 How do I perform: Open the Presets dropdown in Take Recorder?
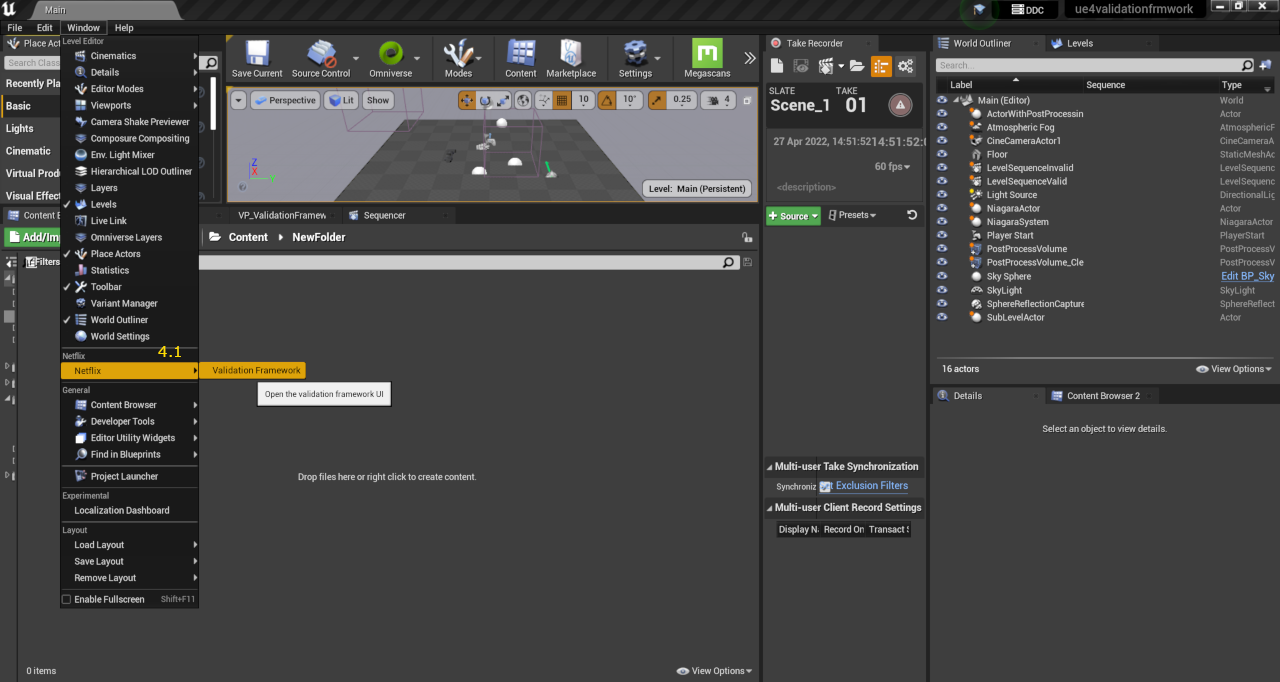point(852,215)
